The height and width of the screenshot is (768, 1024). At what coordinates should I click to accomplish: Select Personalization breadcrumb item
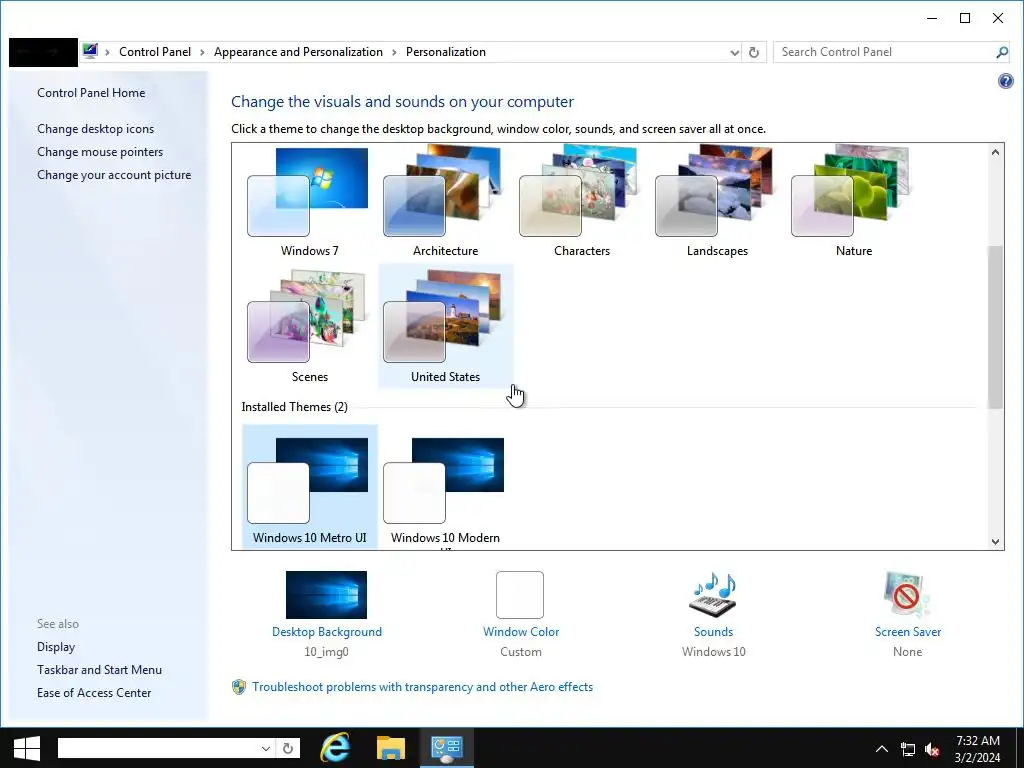446,52
